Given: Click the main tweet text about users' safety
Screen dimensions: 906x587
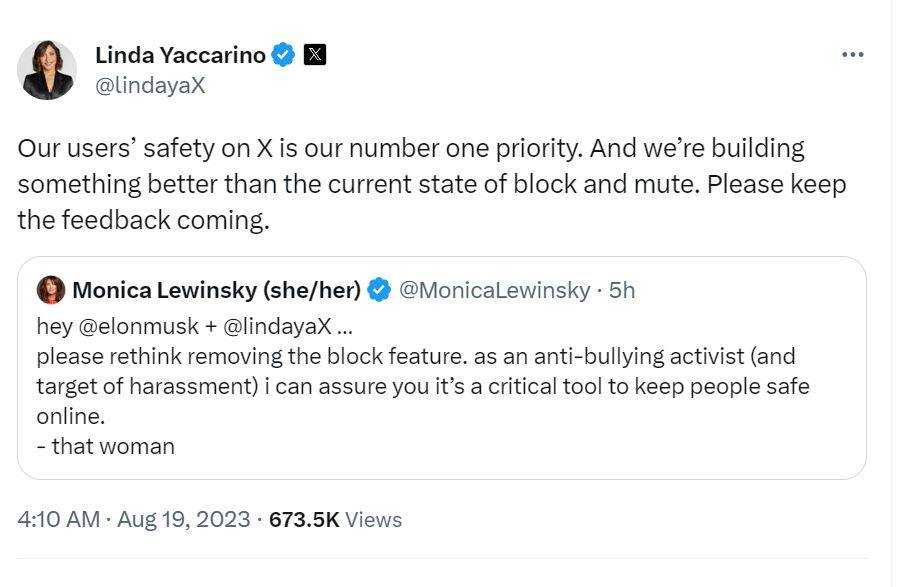Looking at the screenshot, I should pyautogui.click(x=432, y=184).
